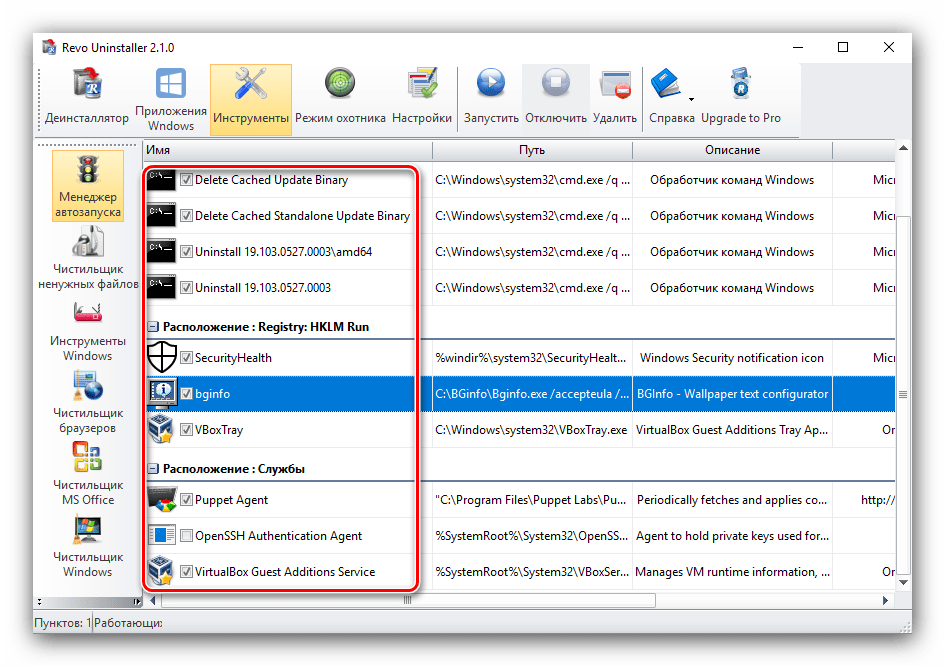Select Инструменты Windows in sidebar
Screen dimensions: 945x667
point(88,331)
